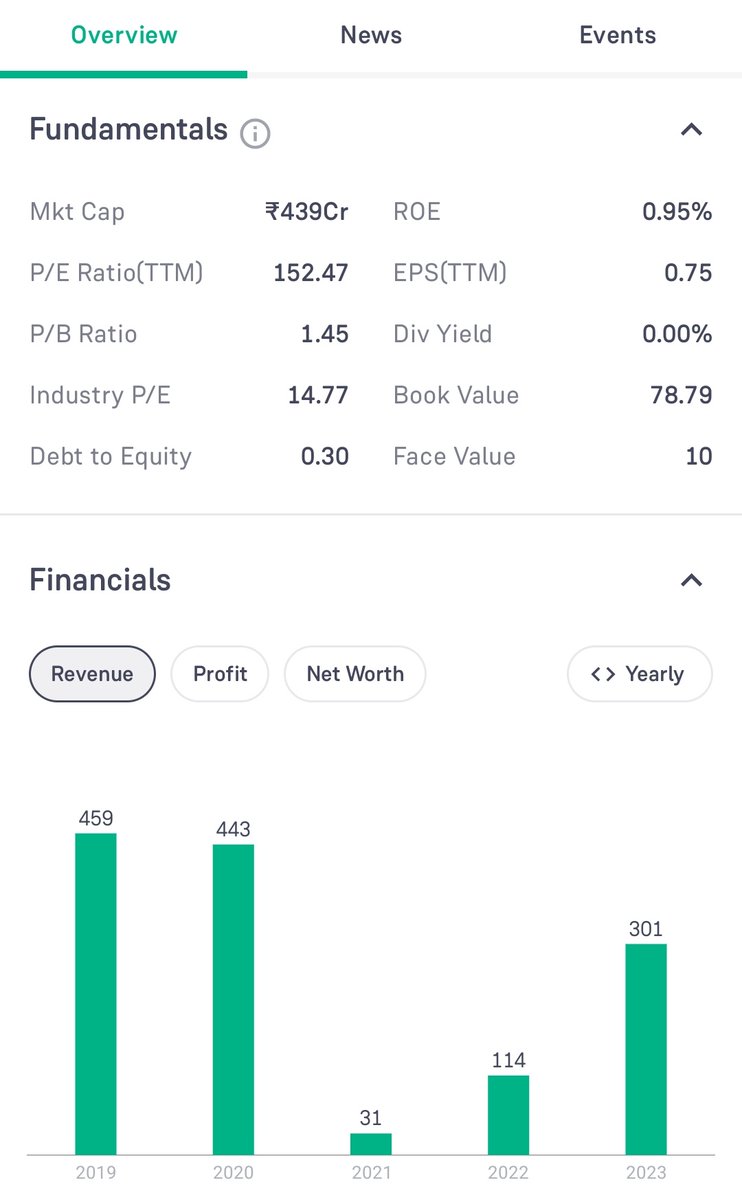Image resolution: width=742 pixels, height=1200 pixels.
Task: Select the Net Worth chip
Action: pyautogui.click(x=355, y=674)
